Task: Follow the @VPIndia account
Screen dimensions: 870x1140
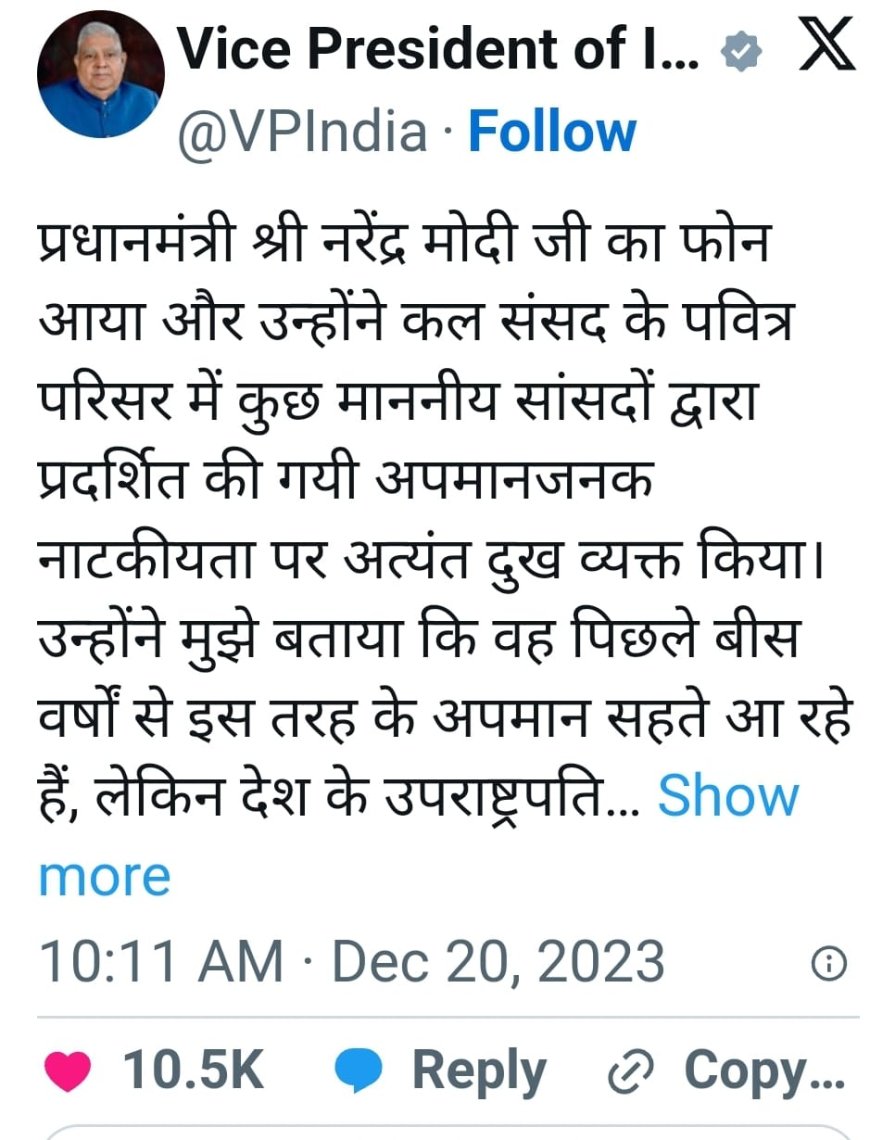Action: pyautogui.click(x=552, y=132)
